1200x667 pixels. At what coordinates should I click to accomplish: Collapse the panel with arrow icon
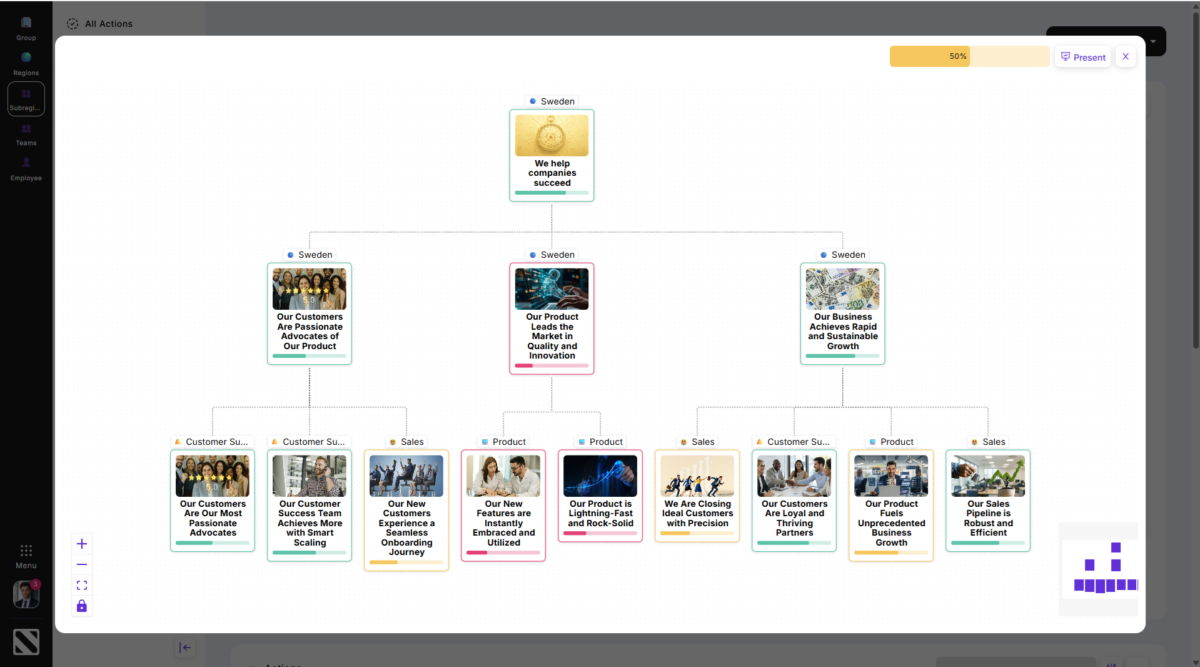tap(185, 647)
